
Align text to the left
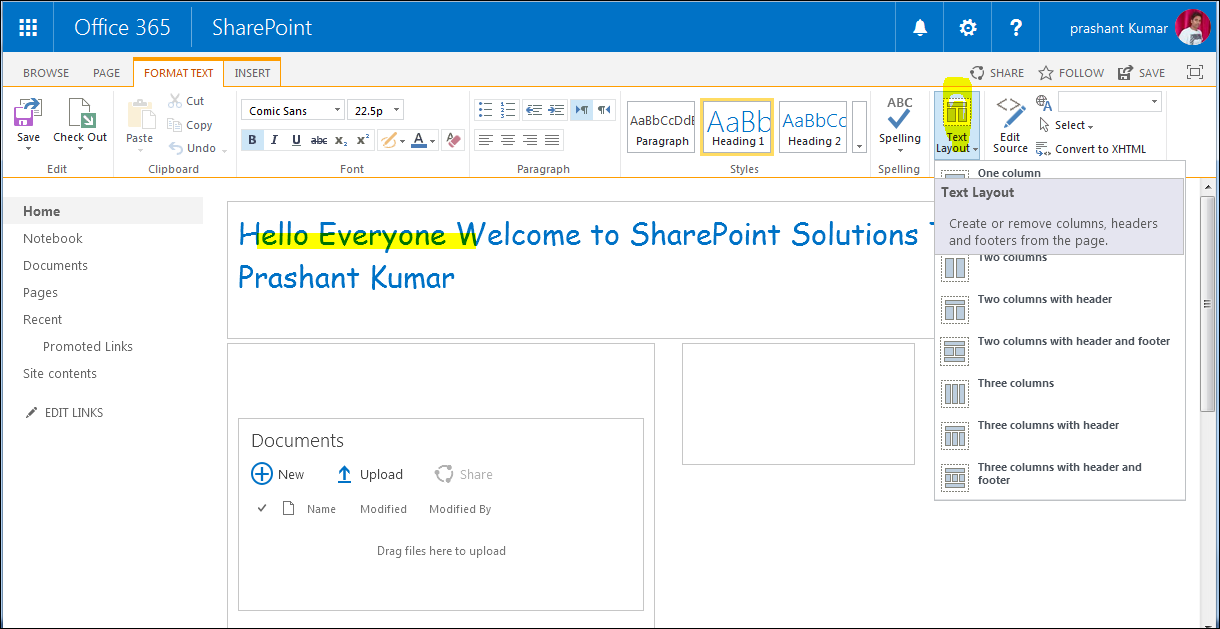click(x=485, y=140)
